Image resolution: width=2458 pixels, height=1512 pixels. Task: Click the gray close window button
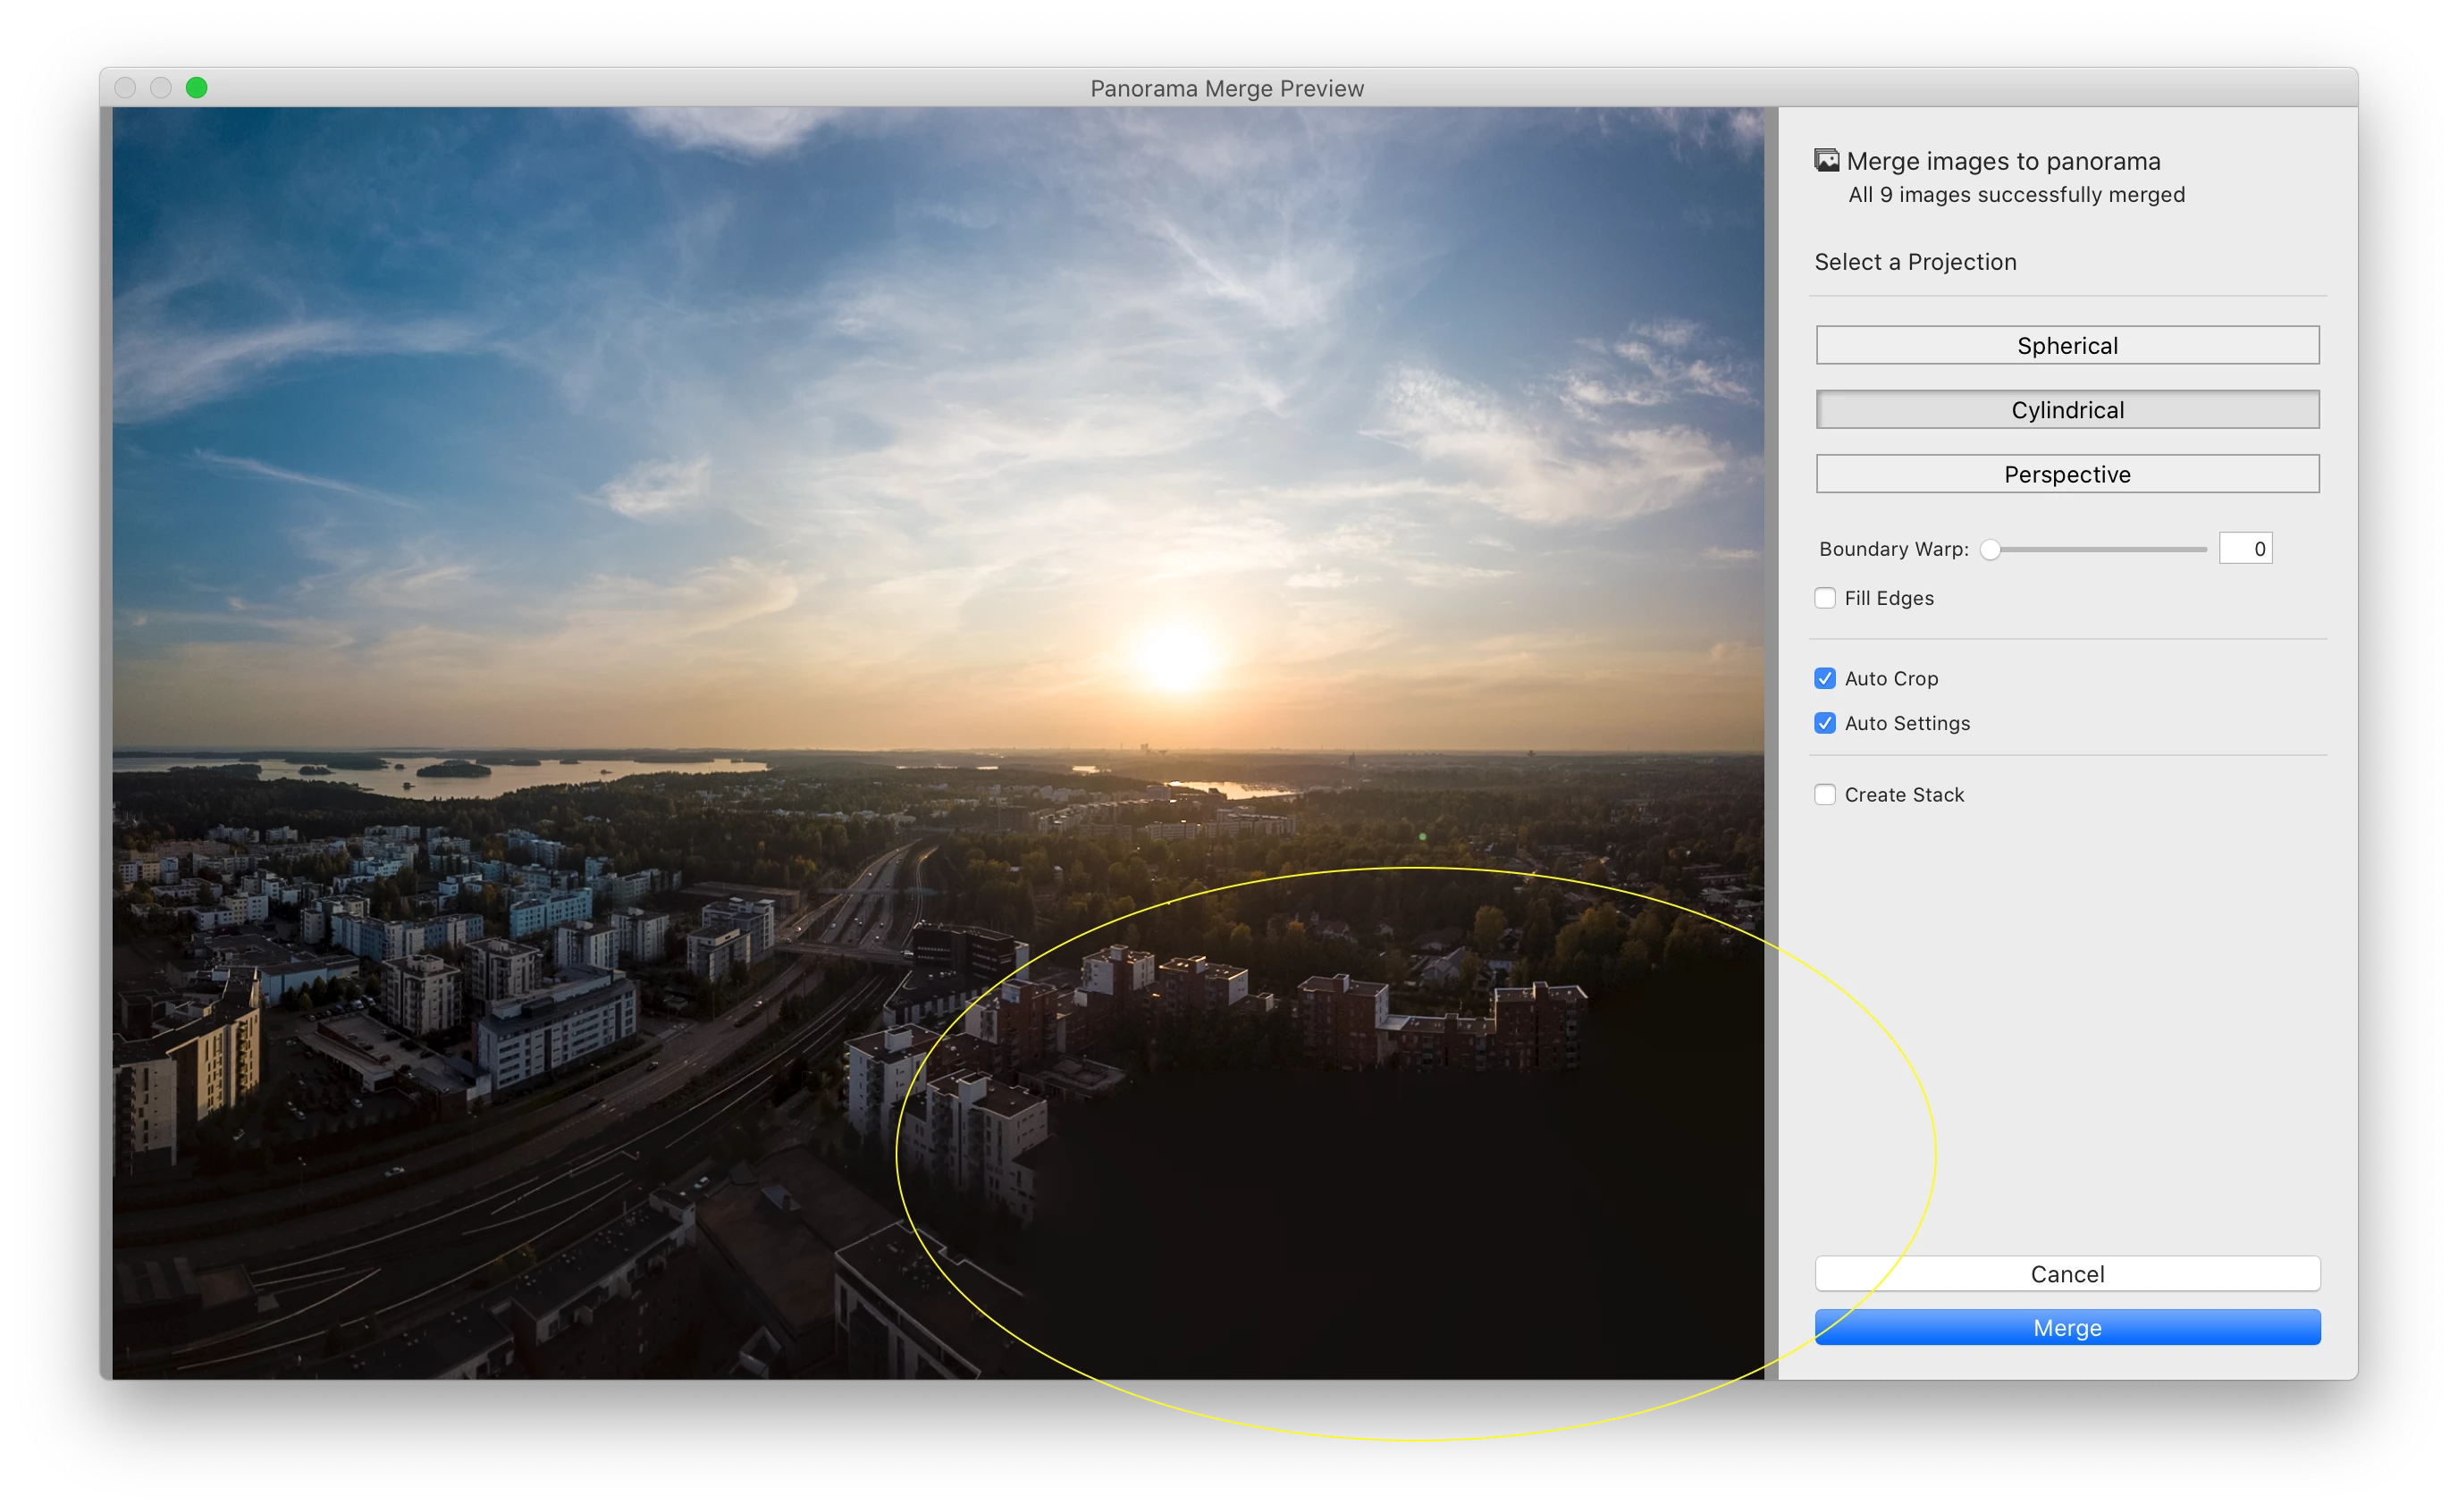[125, 88]
